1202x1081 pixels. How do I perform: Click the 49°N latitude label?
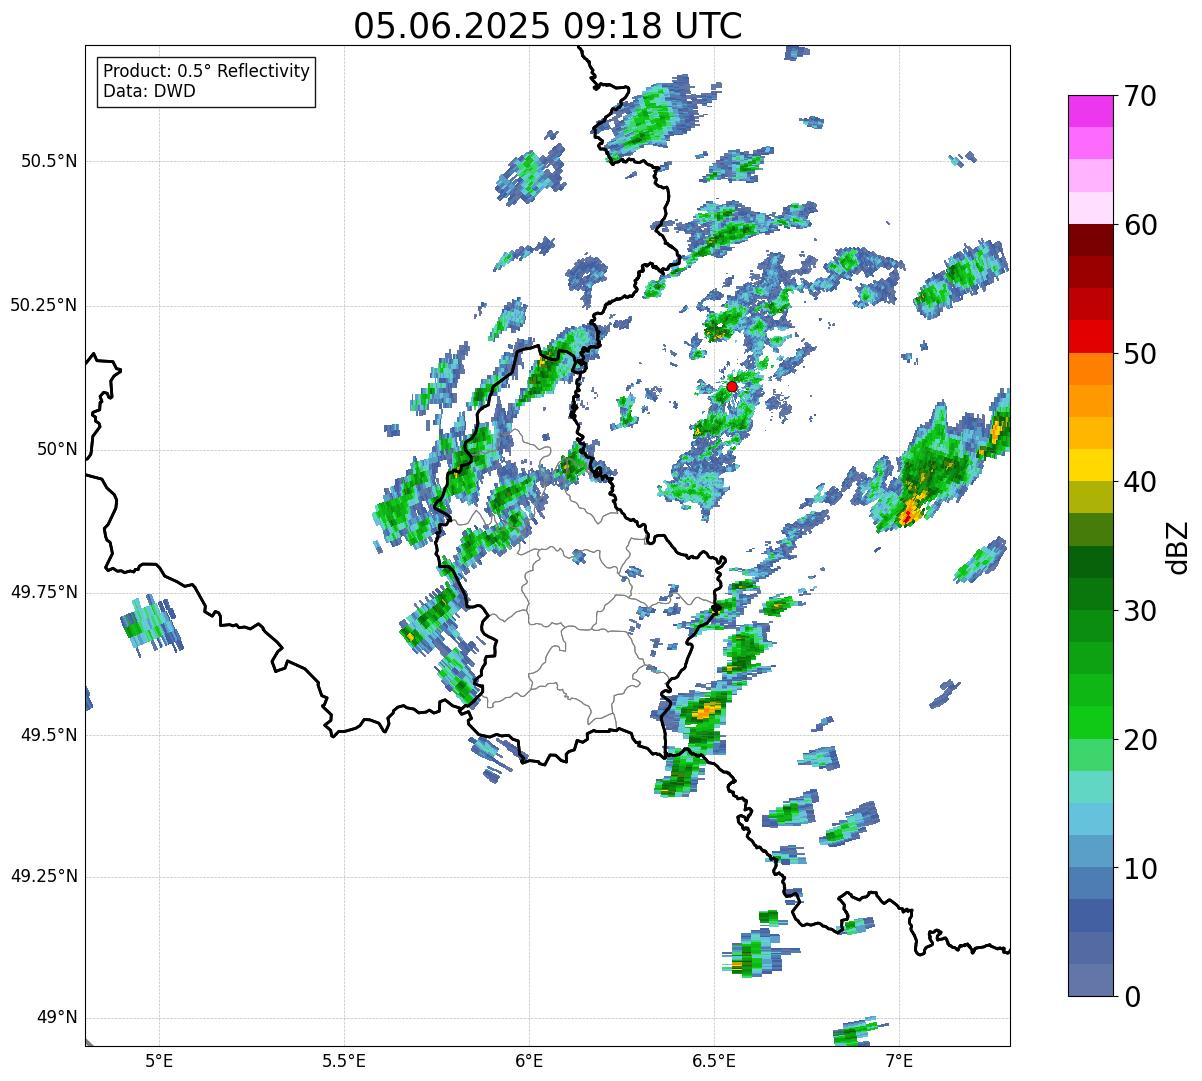click(57, 1018)
